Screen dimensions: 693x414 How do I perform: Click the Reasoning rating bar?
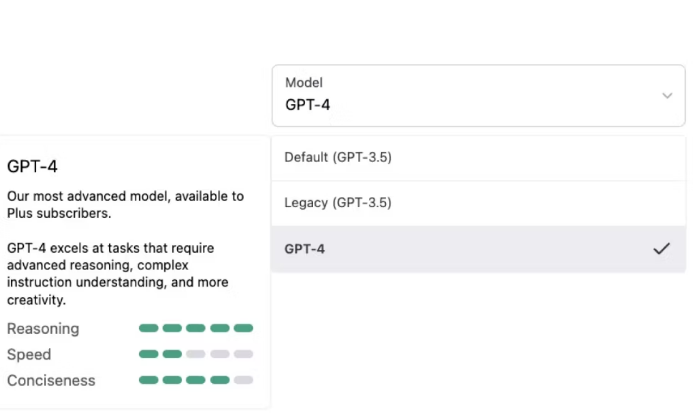click(196, 328)
